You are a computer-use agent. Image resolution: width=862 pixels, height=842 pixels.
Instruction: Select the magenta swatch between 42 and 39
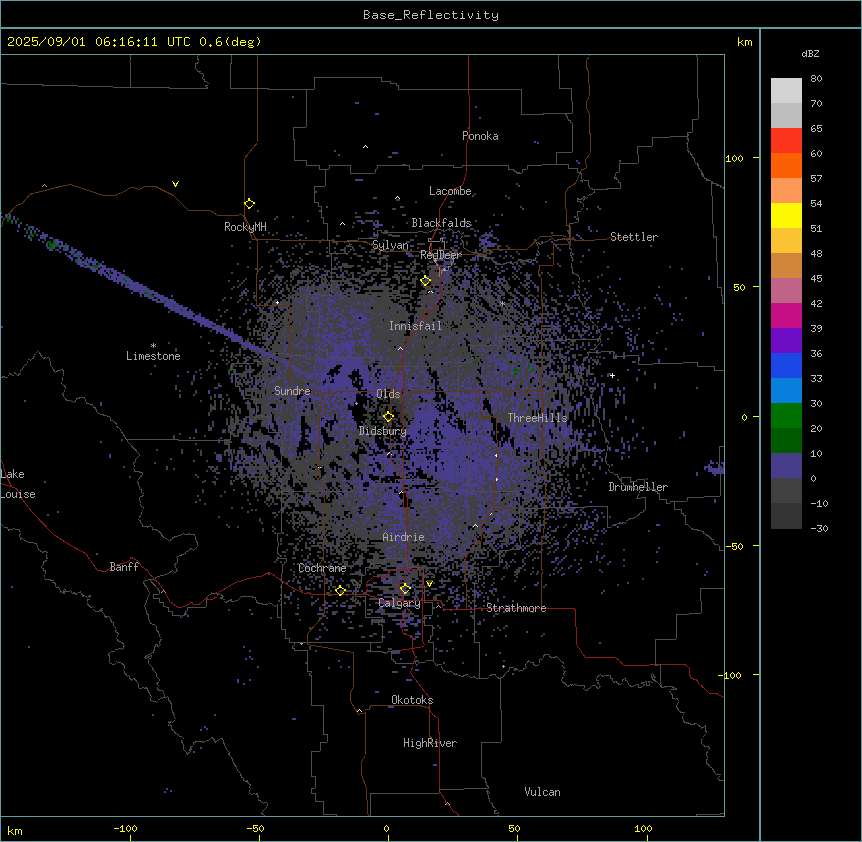786,315
